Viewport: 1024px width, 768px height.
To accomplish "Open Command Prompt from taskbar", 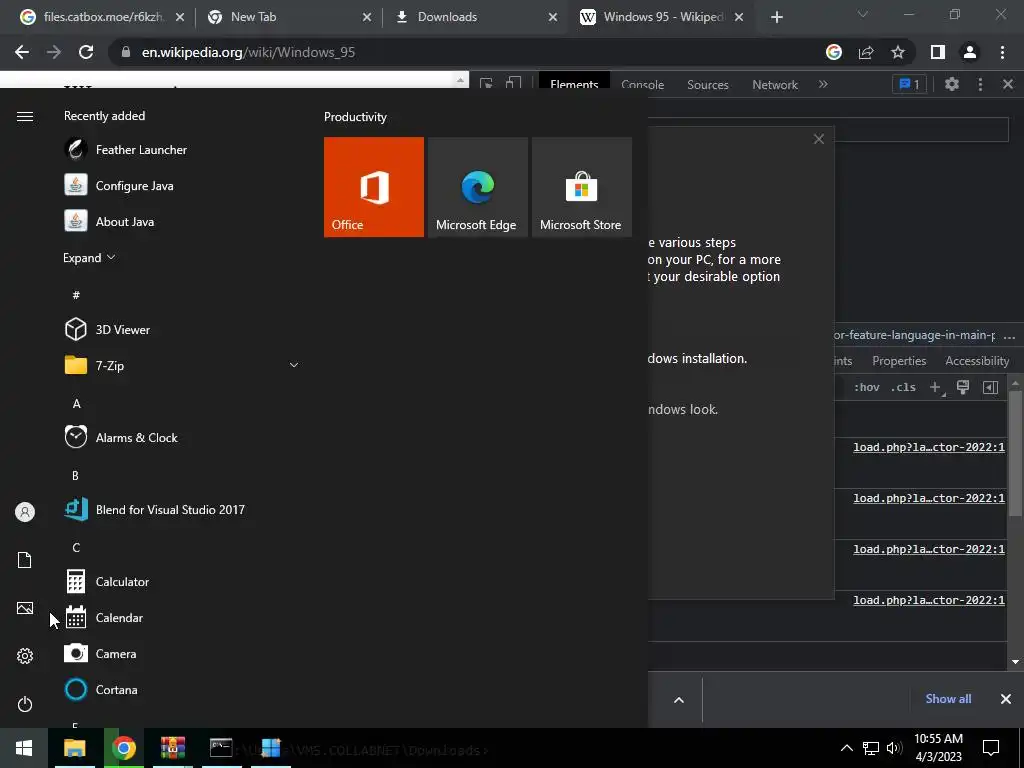I will [221, 748].
